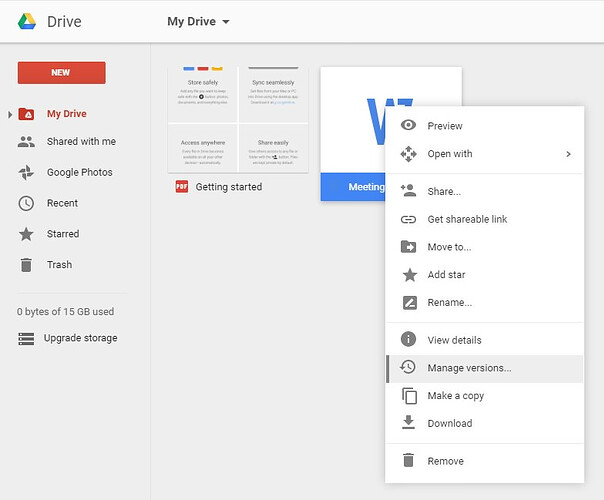Click the Get shareable link chain icon
604x500 pixels.
pos(408,219)
